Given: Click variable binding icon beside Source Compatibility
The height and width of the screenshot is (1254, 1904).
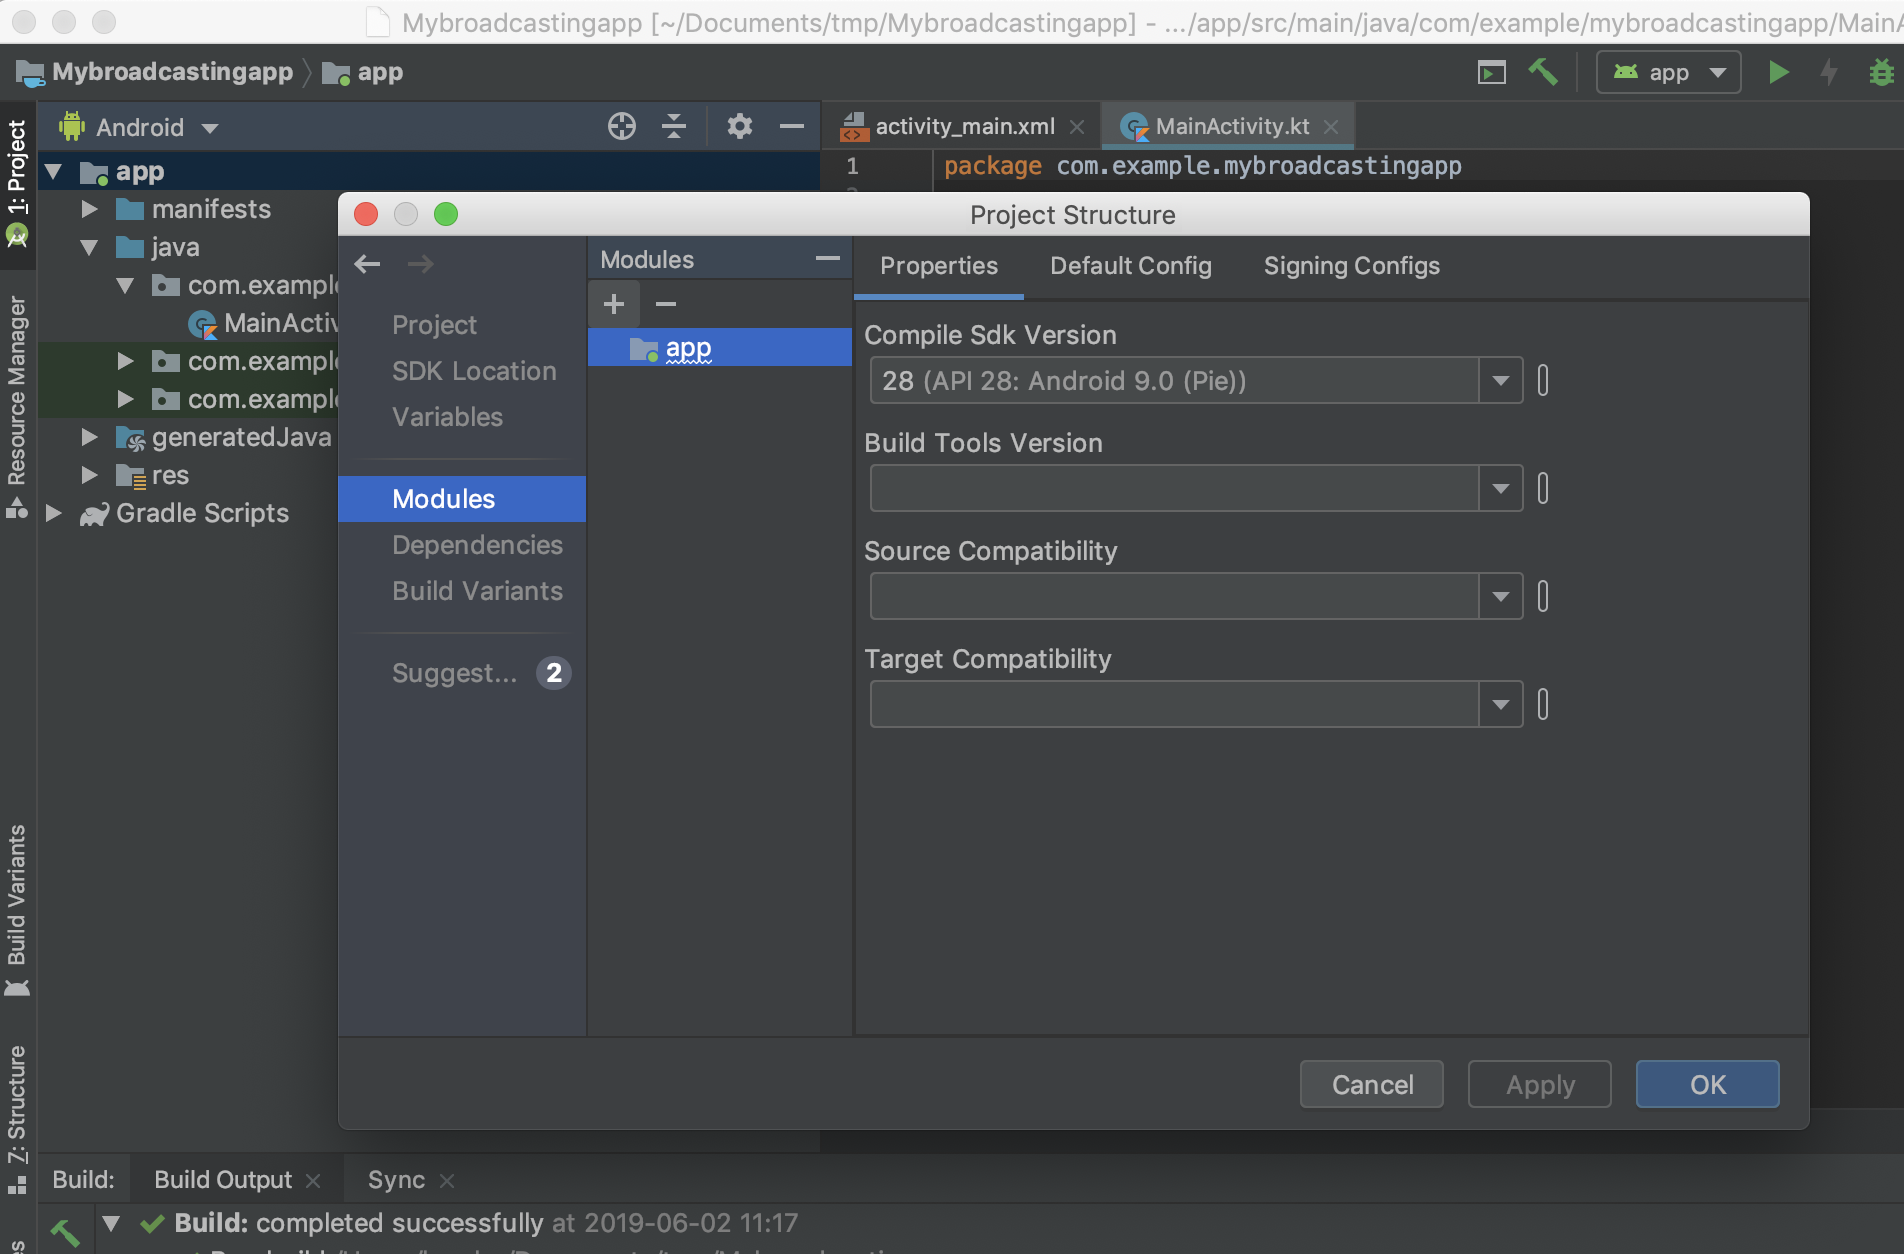Looking at the screenshot, I should [x=1543, y=597].
